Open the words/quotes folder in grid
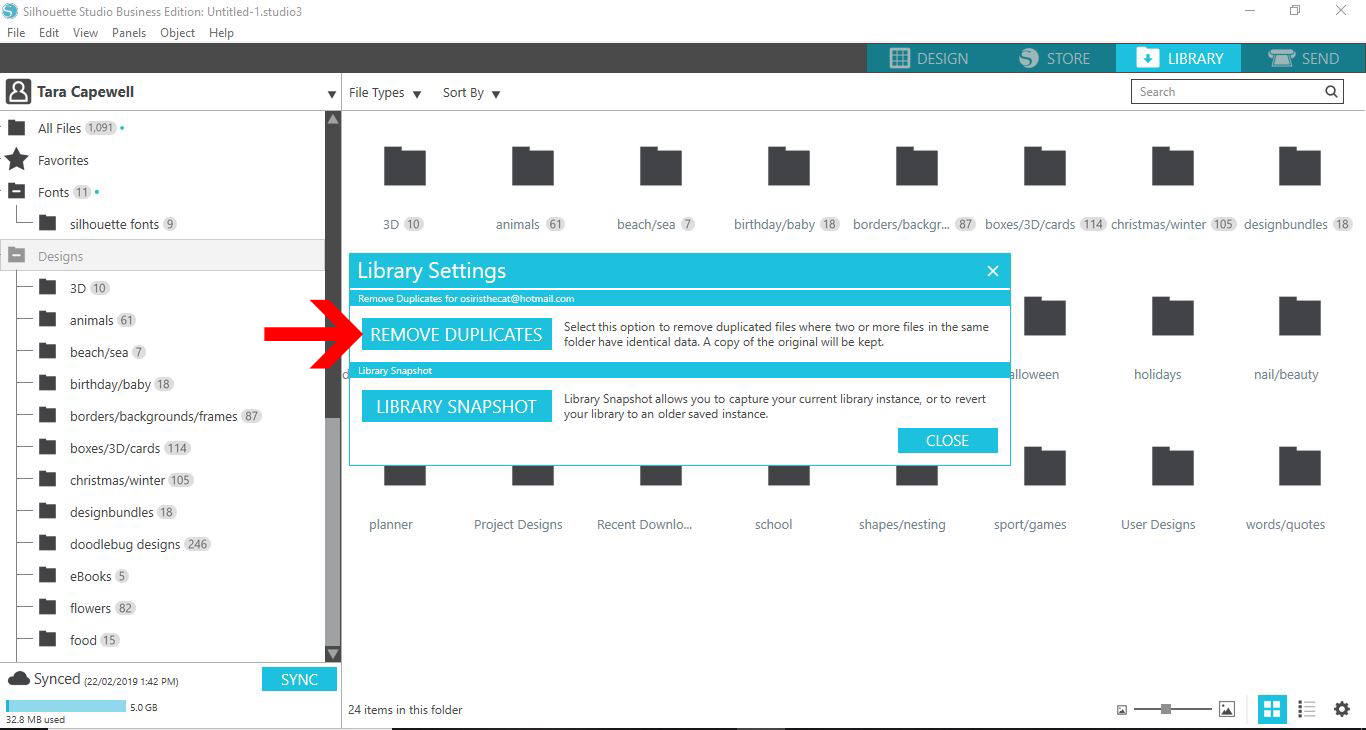Image resolution: width=1366 pixels, height=730 pixels. point(1300,466)
